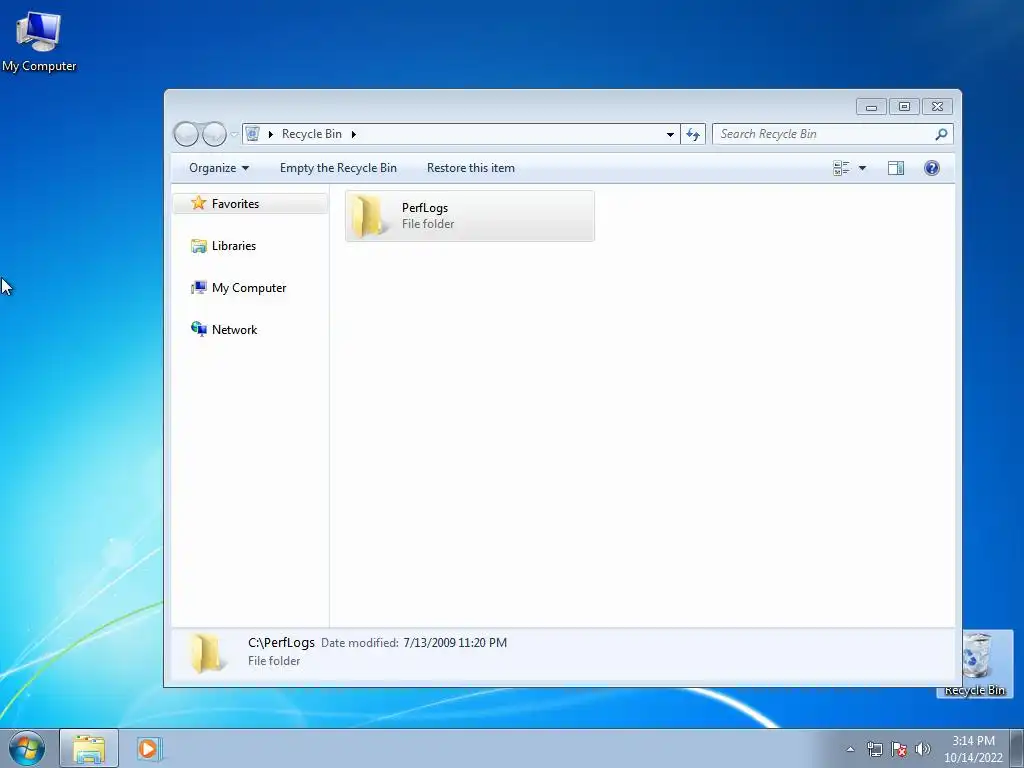The height and width of the screenshot is (768, 1024).
Task: Go back with the Back arrow button
Action: [x=186, y=134]
